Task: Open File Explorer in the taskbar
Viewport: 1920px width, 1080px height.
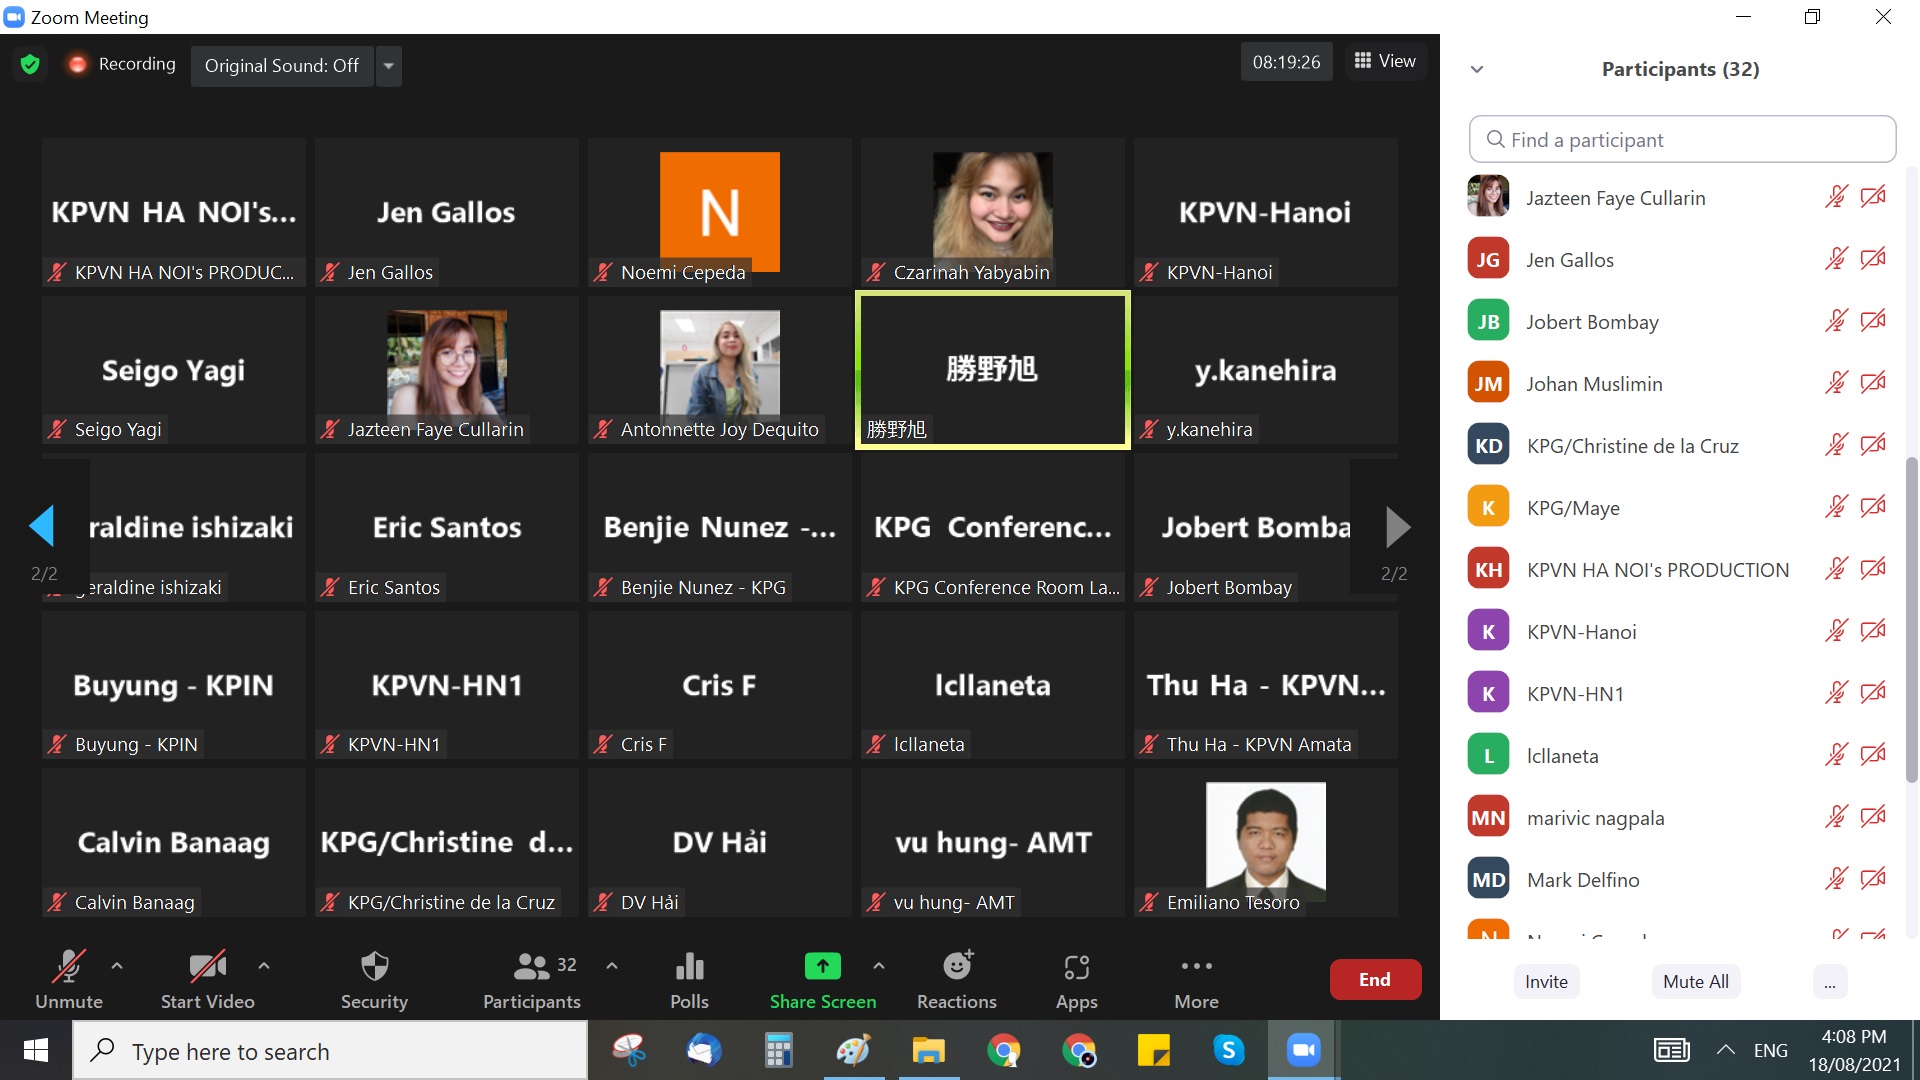Action: coord(928,1050)
